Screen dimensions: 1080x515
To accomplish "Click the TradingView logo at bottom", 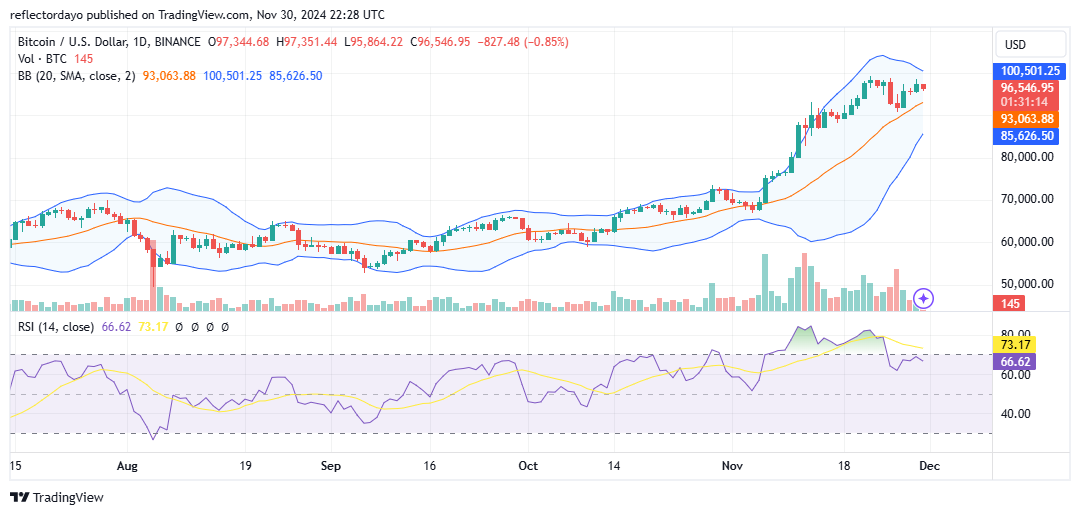I will click(x=56, y=497).
